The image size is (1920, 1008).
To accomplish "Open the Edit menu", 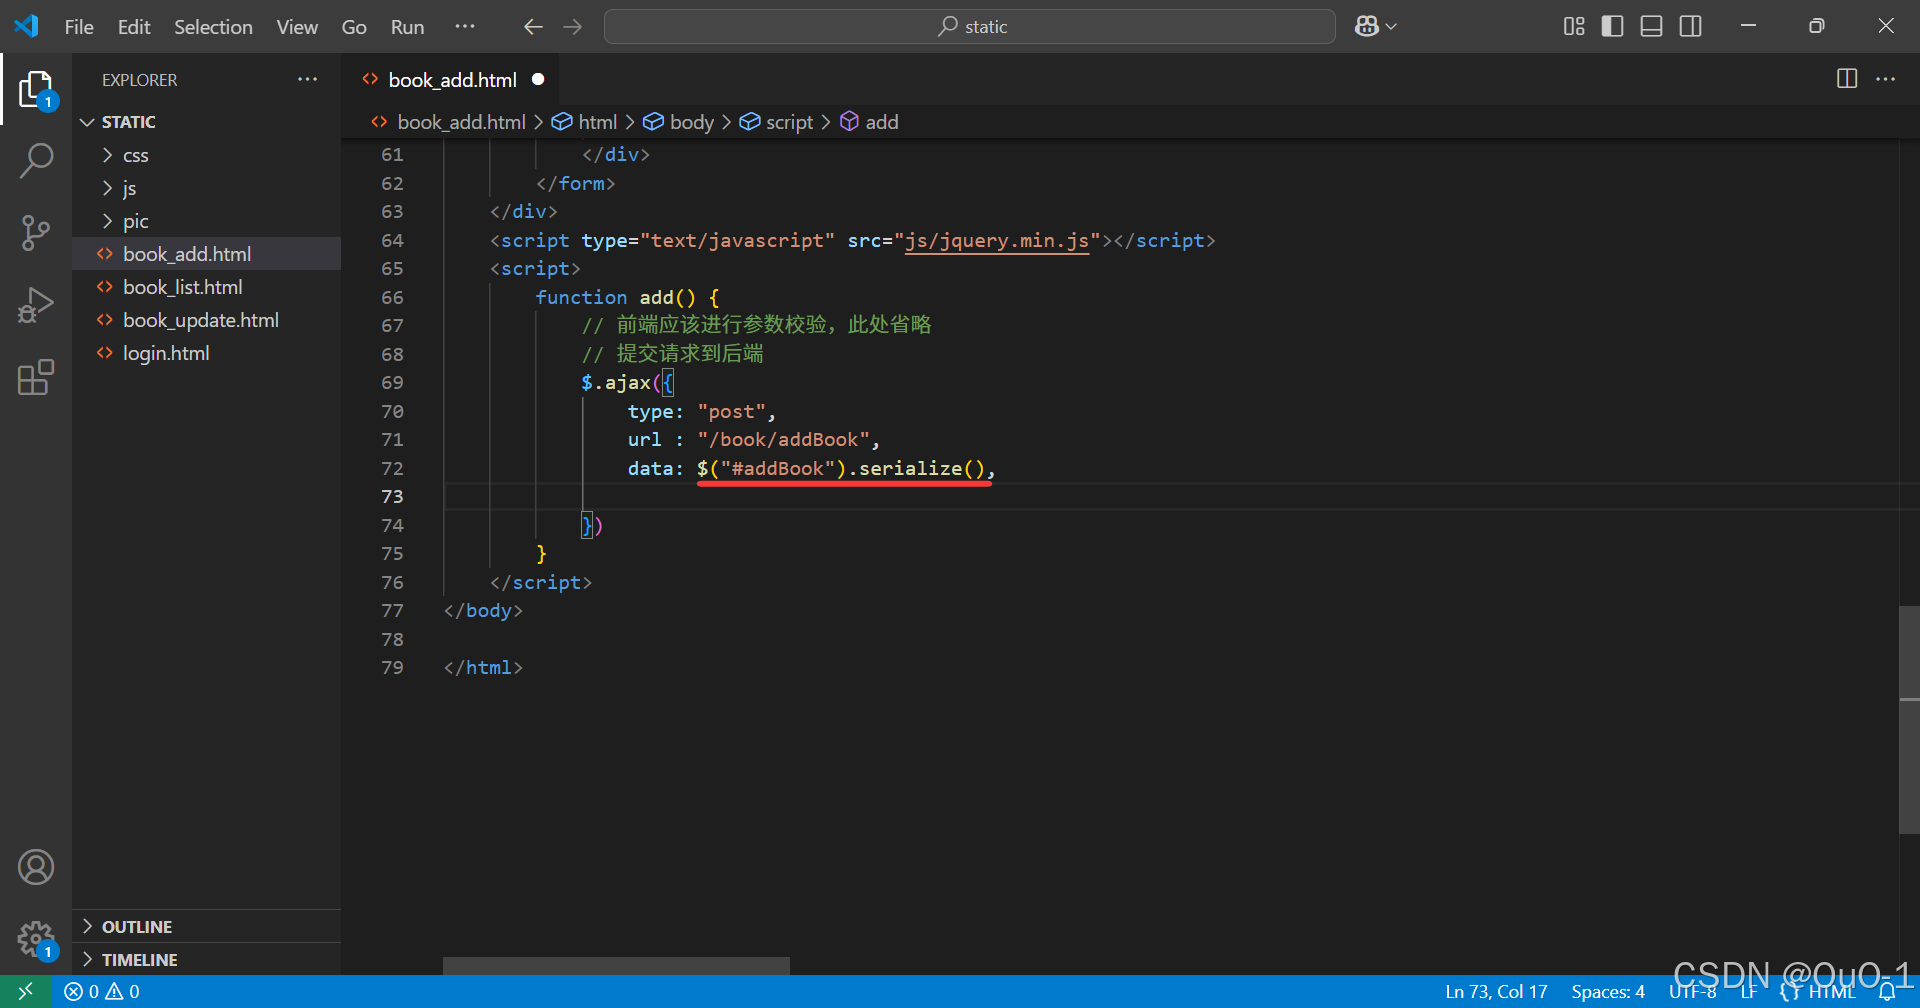I will tap(134, 27).
